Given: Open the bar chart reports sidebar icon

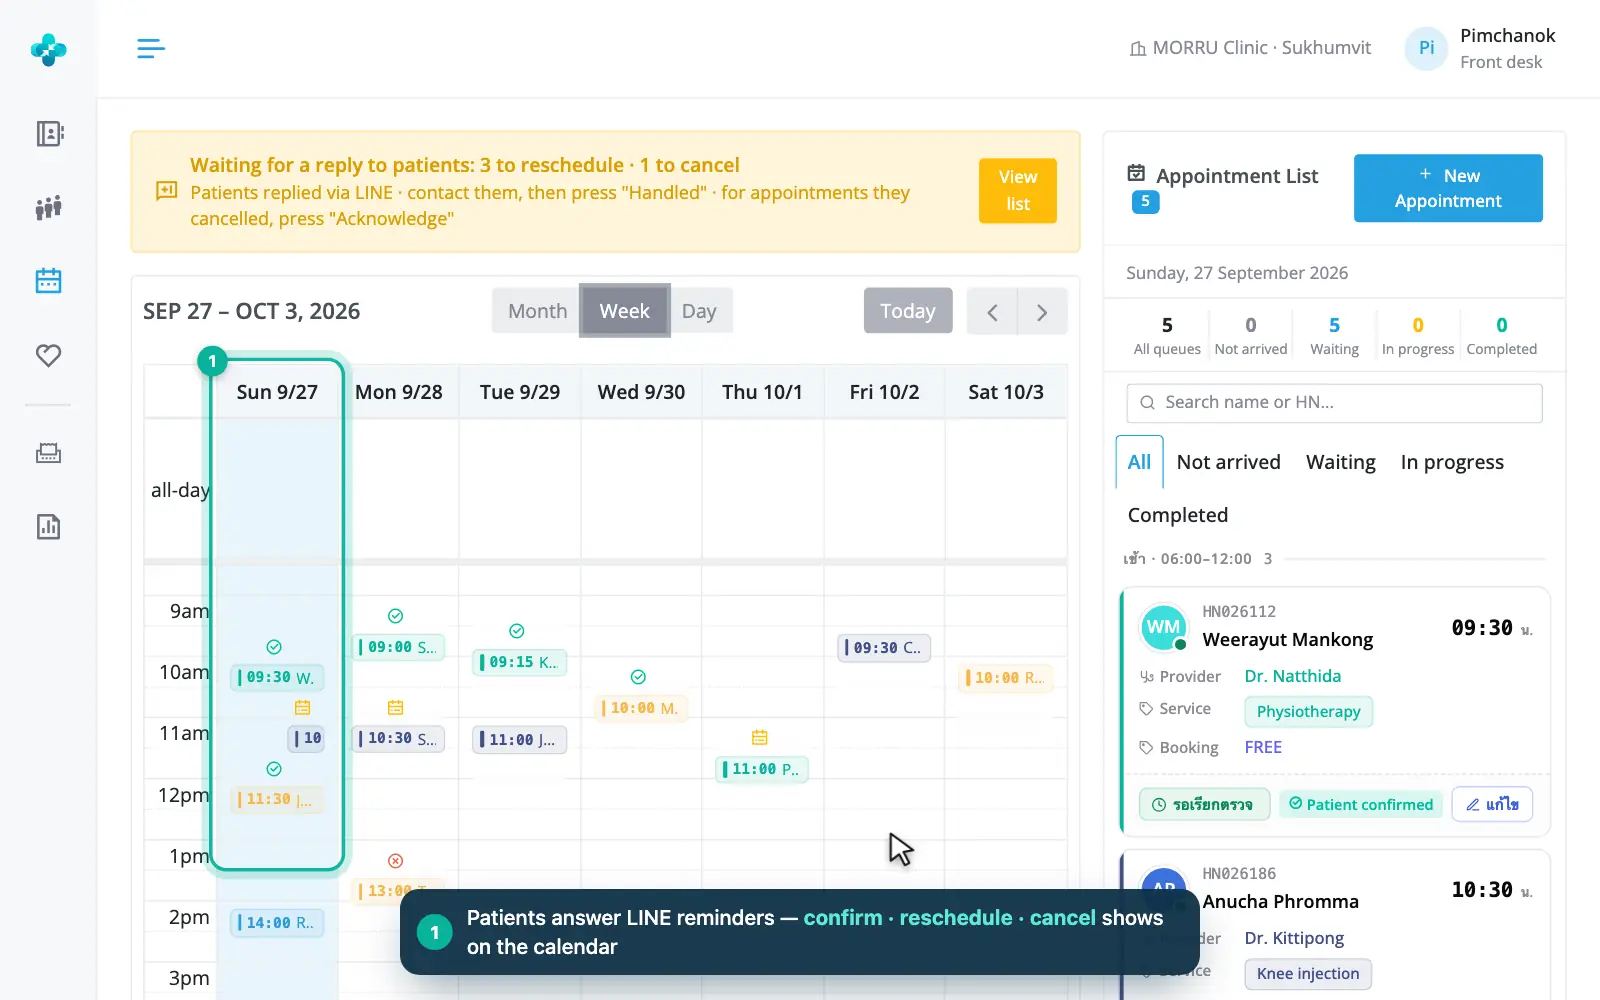Looking at the screenshot, I should click(49, 527).
